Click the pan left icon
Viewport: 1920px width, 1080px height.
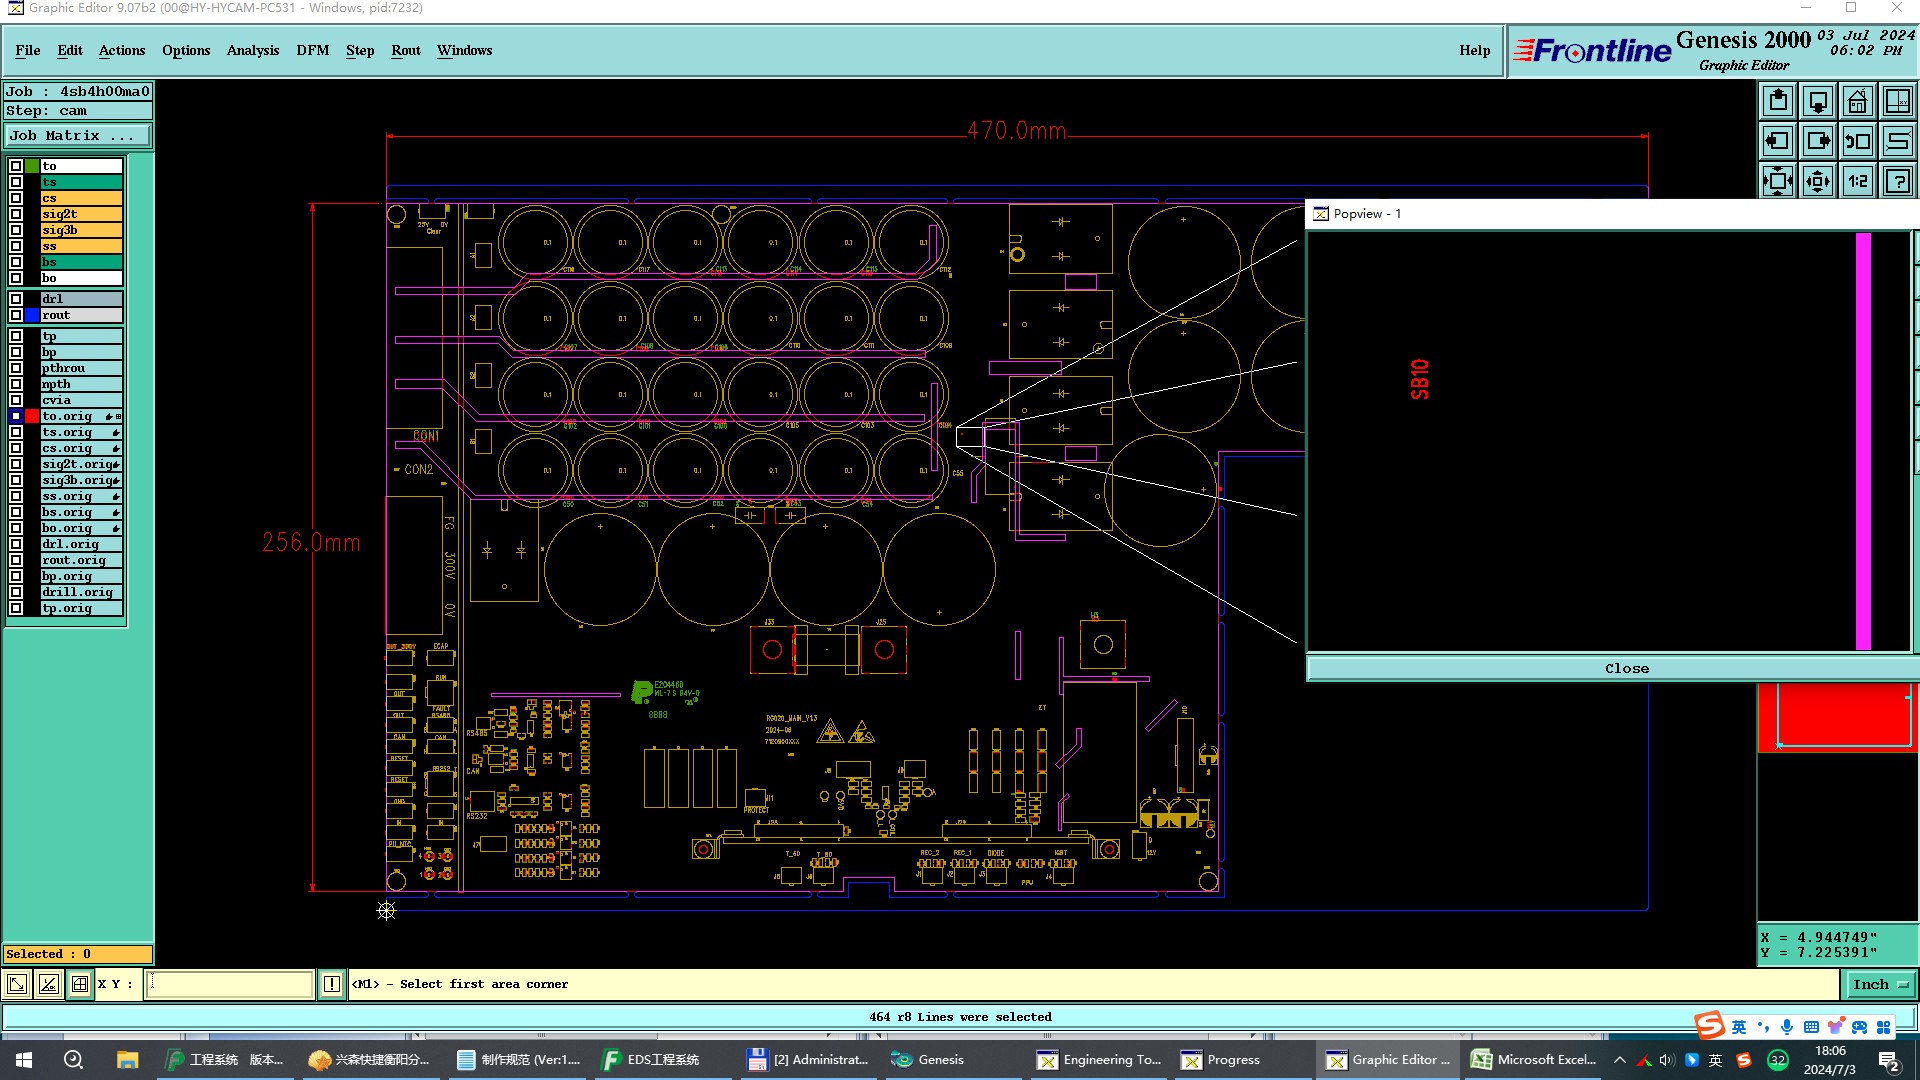pyautogui.click(x=1778, y=141)
